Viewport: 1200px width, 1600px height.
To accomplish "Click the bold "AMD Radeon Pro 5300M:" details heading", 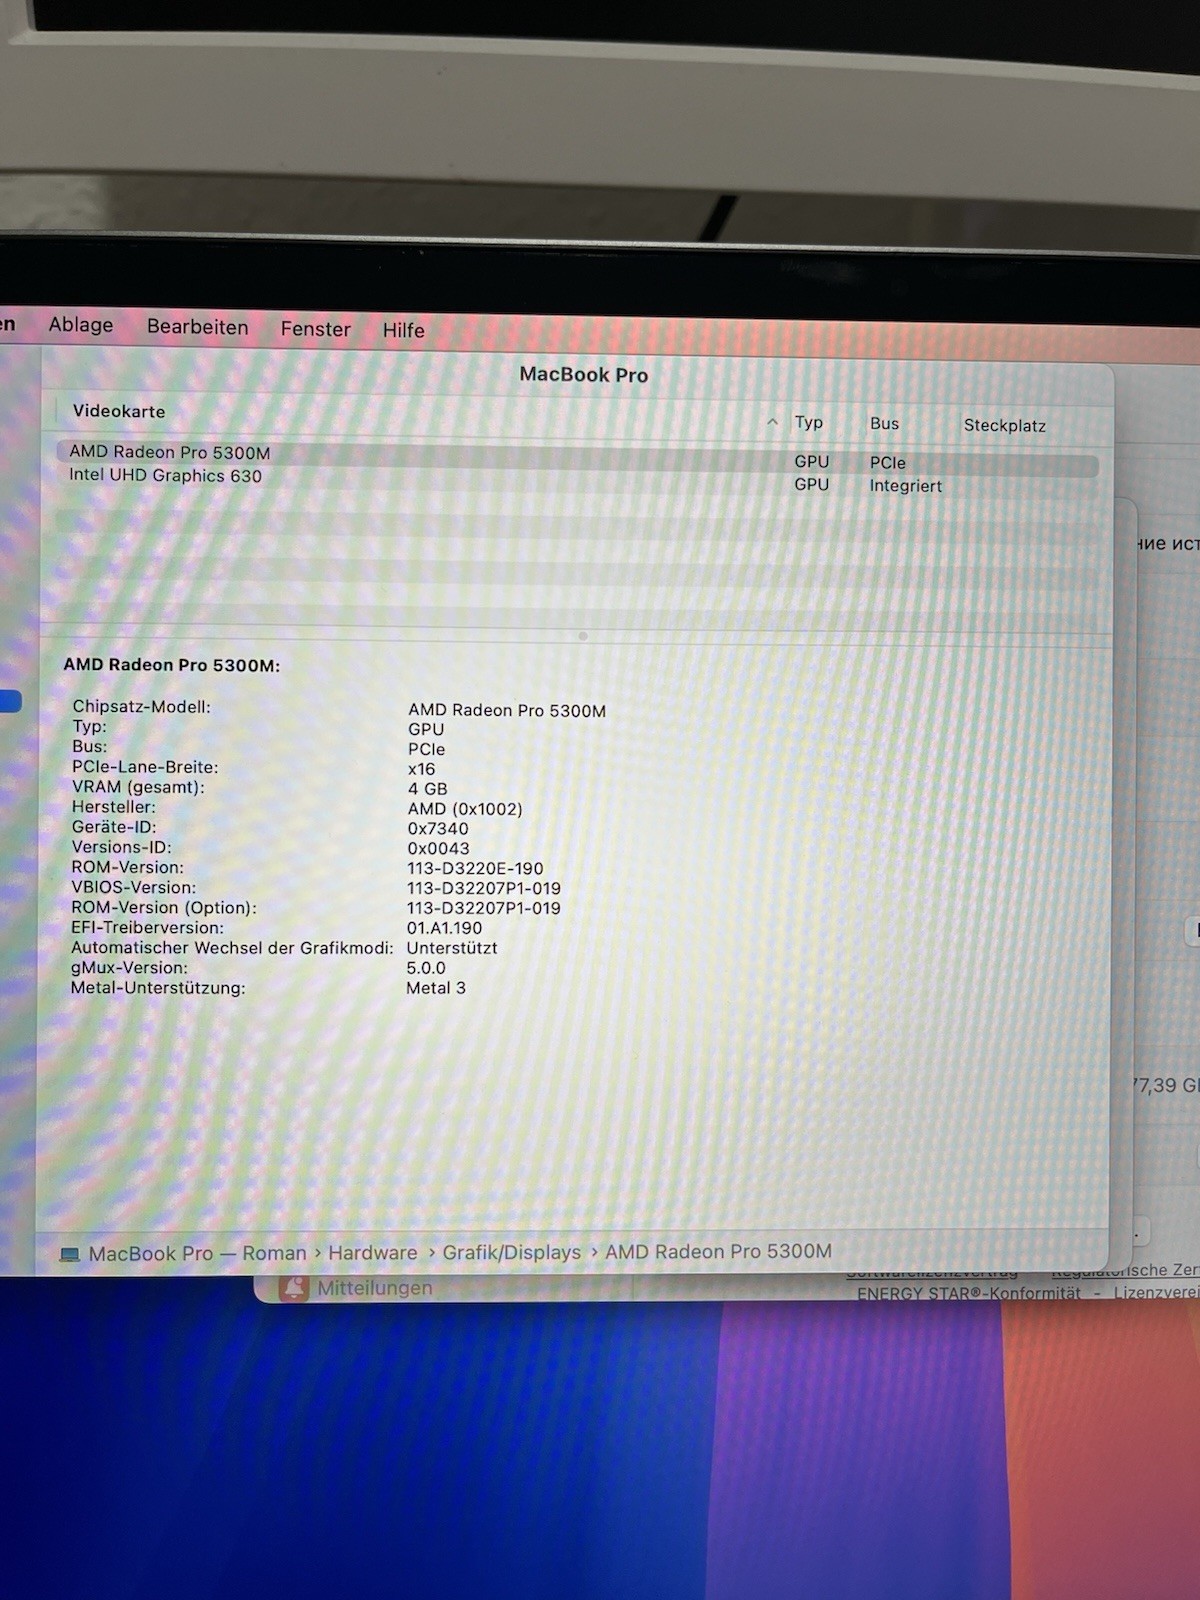I will point(171,665).
